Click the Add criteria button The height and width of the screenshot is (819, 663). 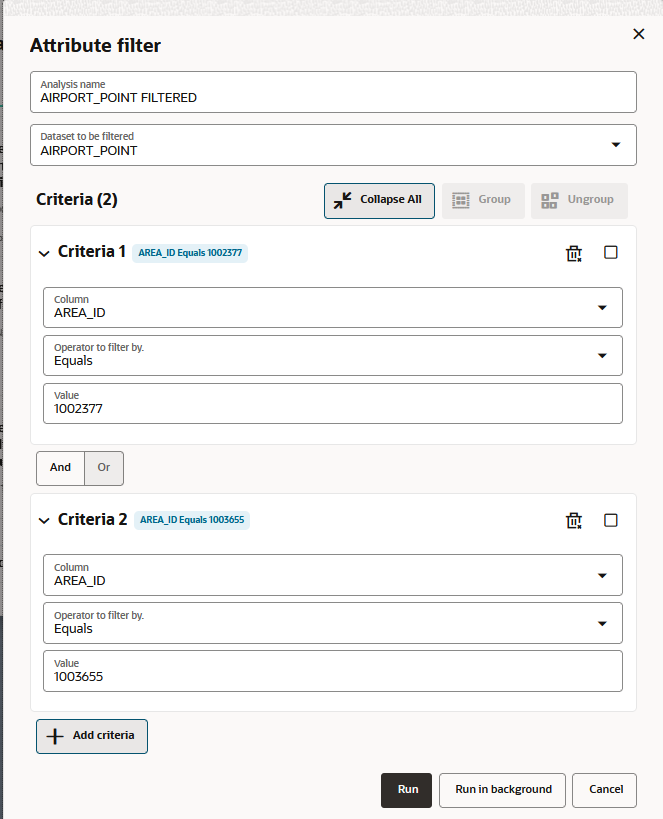point(92,736)
